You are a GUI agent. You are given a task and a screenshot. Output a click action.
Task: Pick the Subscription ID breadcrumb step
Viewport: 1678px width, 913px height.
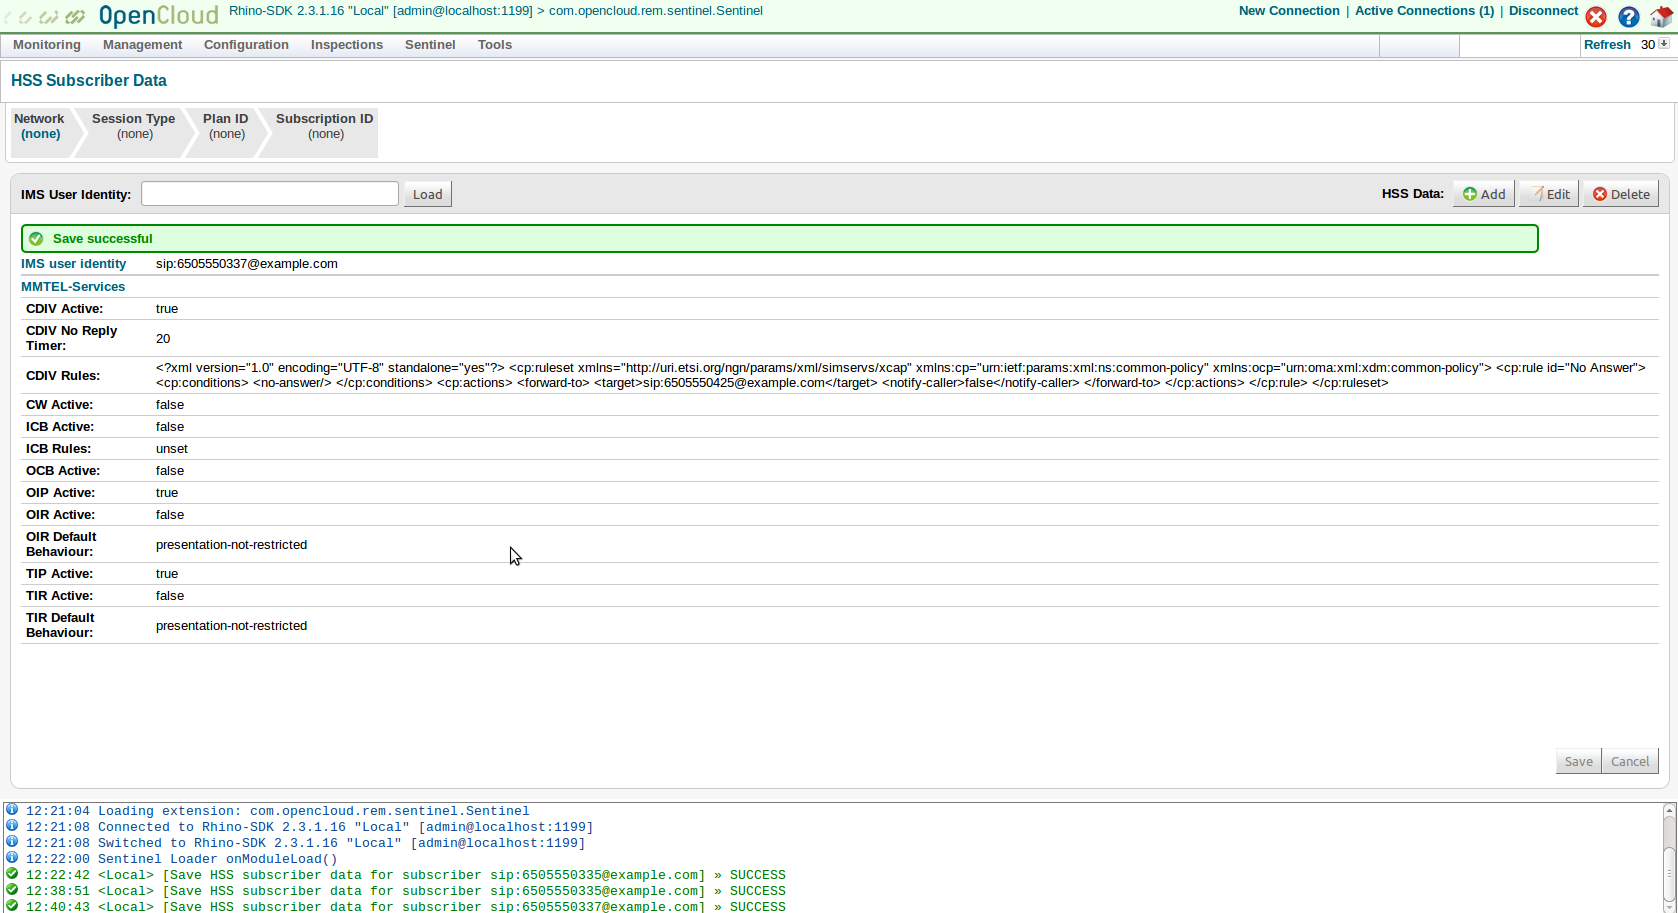click(324, 126)
